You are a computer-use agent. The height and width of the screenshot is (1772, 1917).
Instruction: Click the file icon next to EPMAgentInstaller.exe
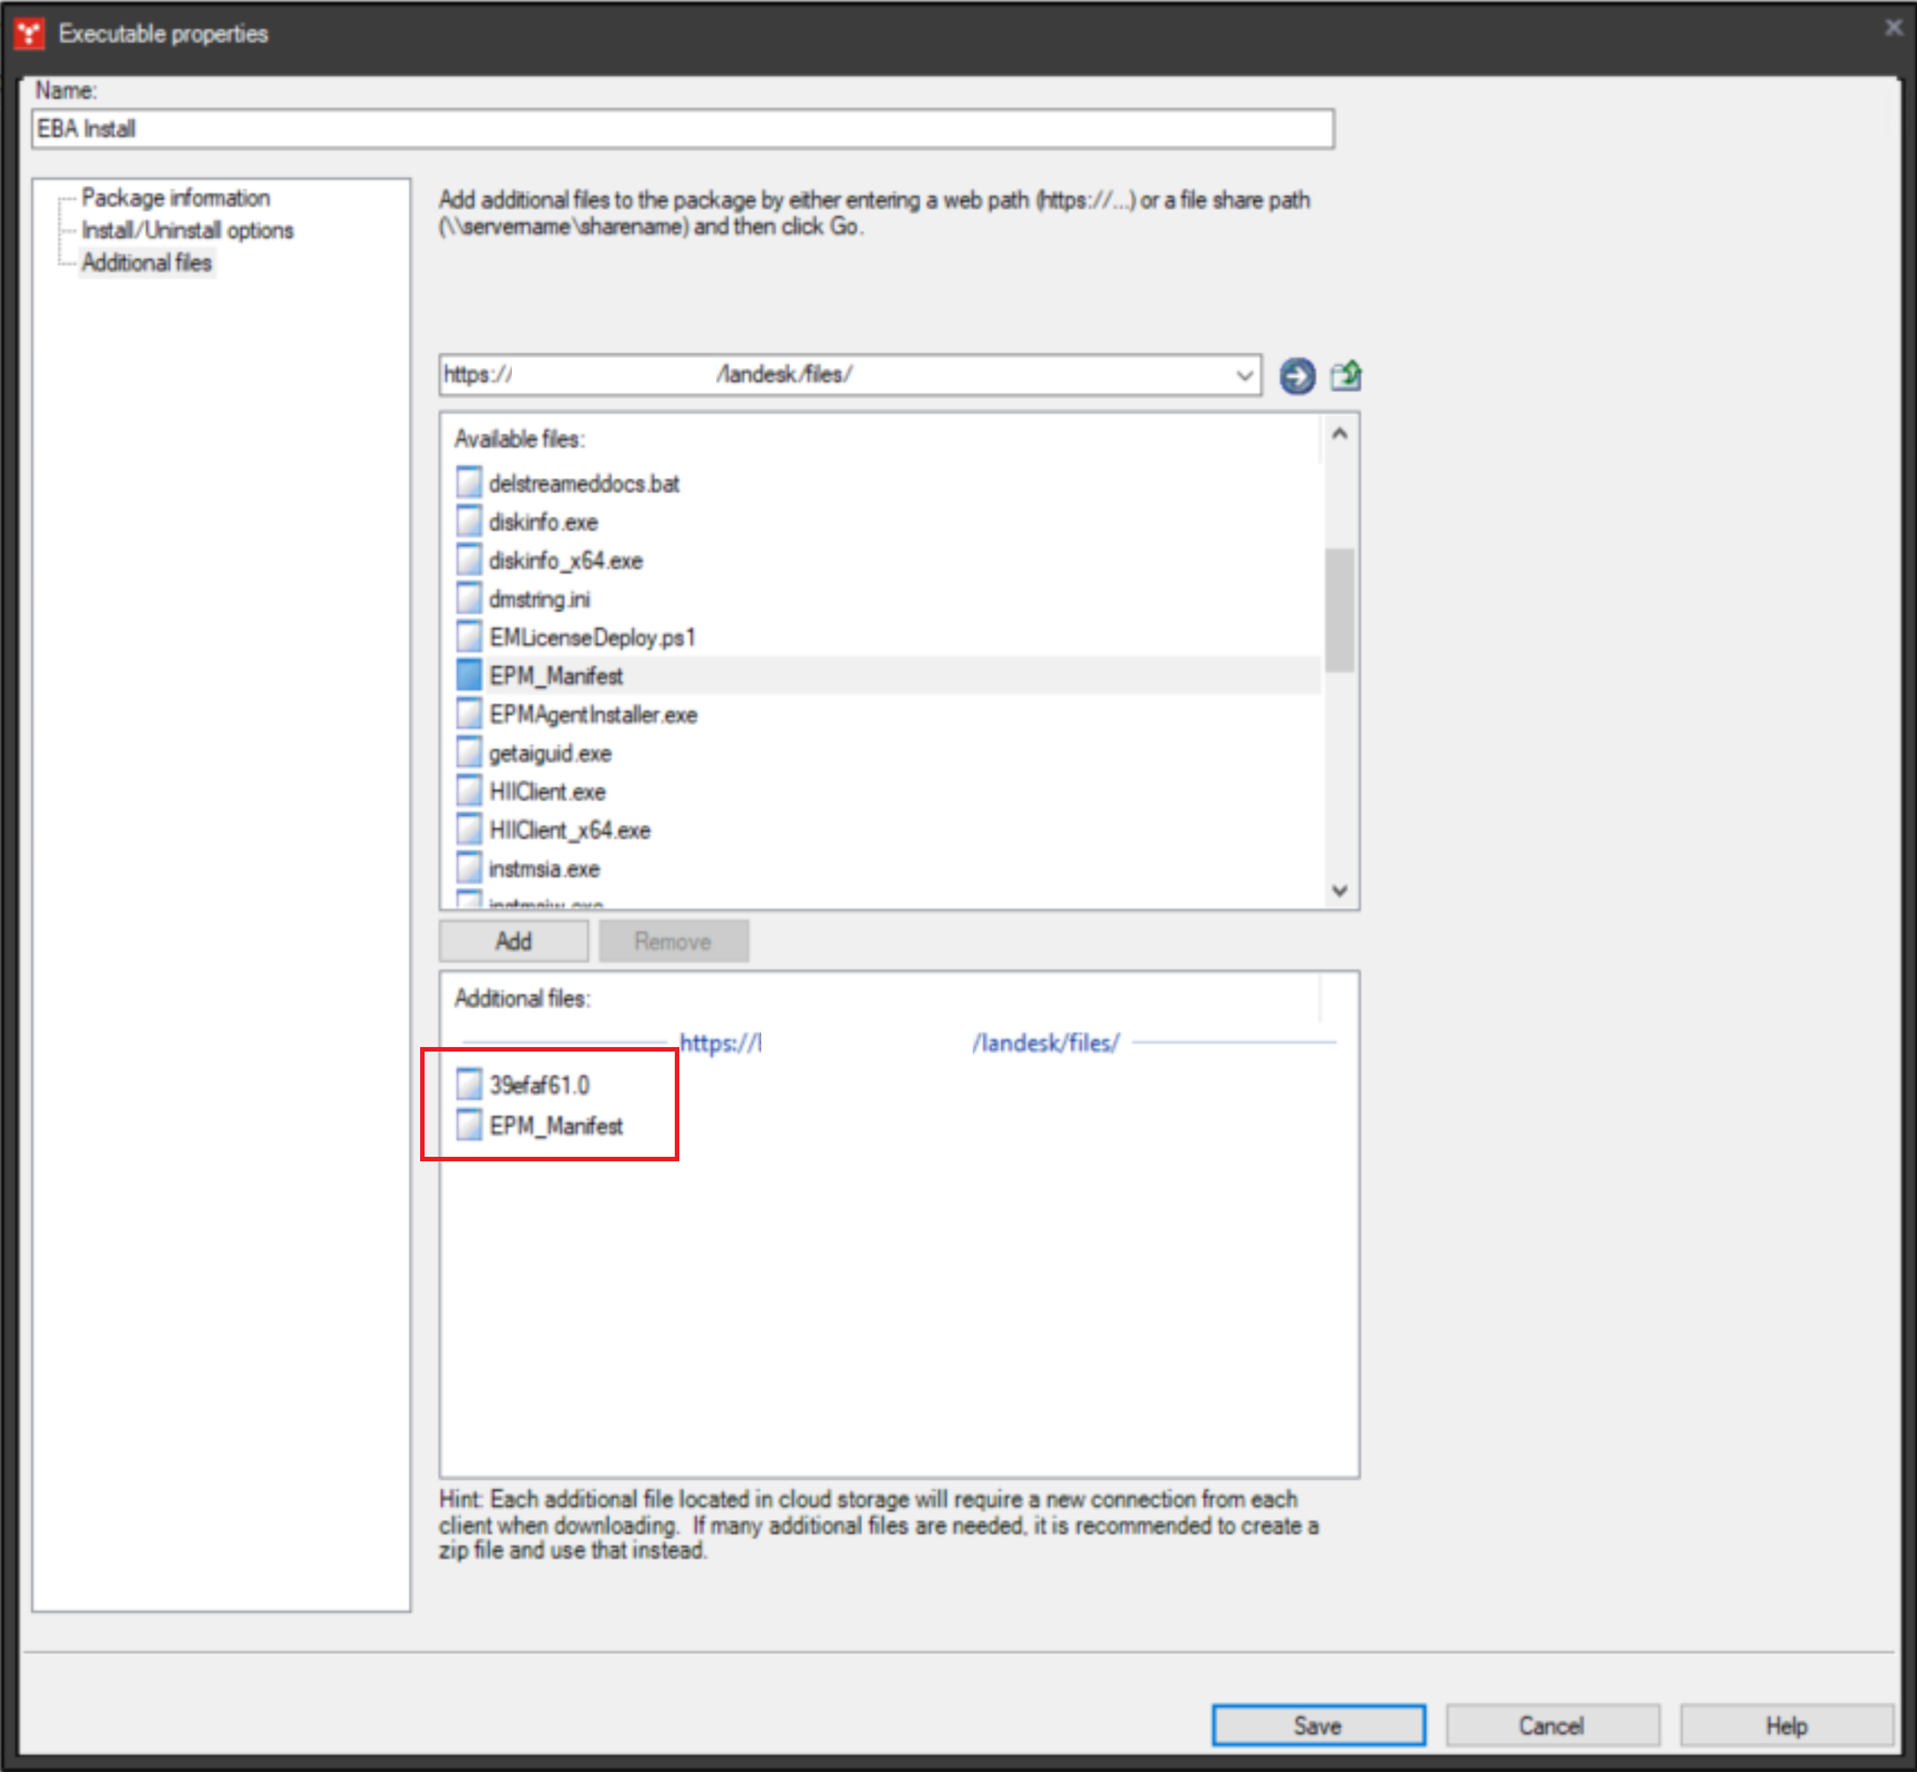coord(468,713)
